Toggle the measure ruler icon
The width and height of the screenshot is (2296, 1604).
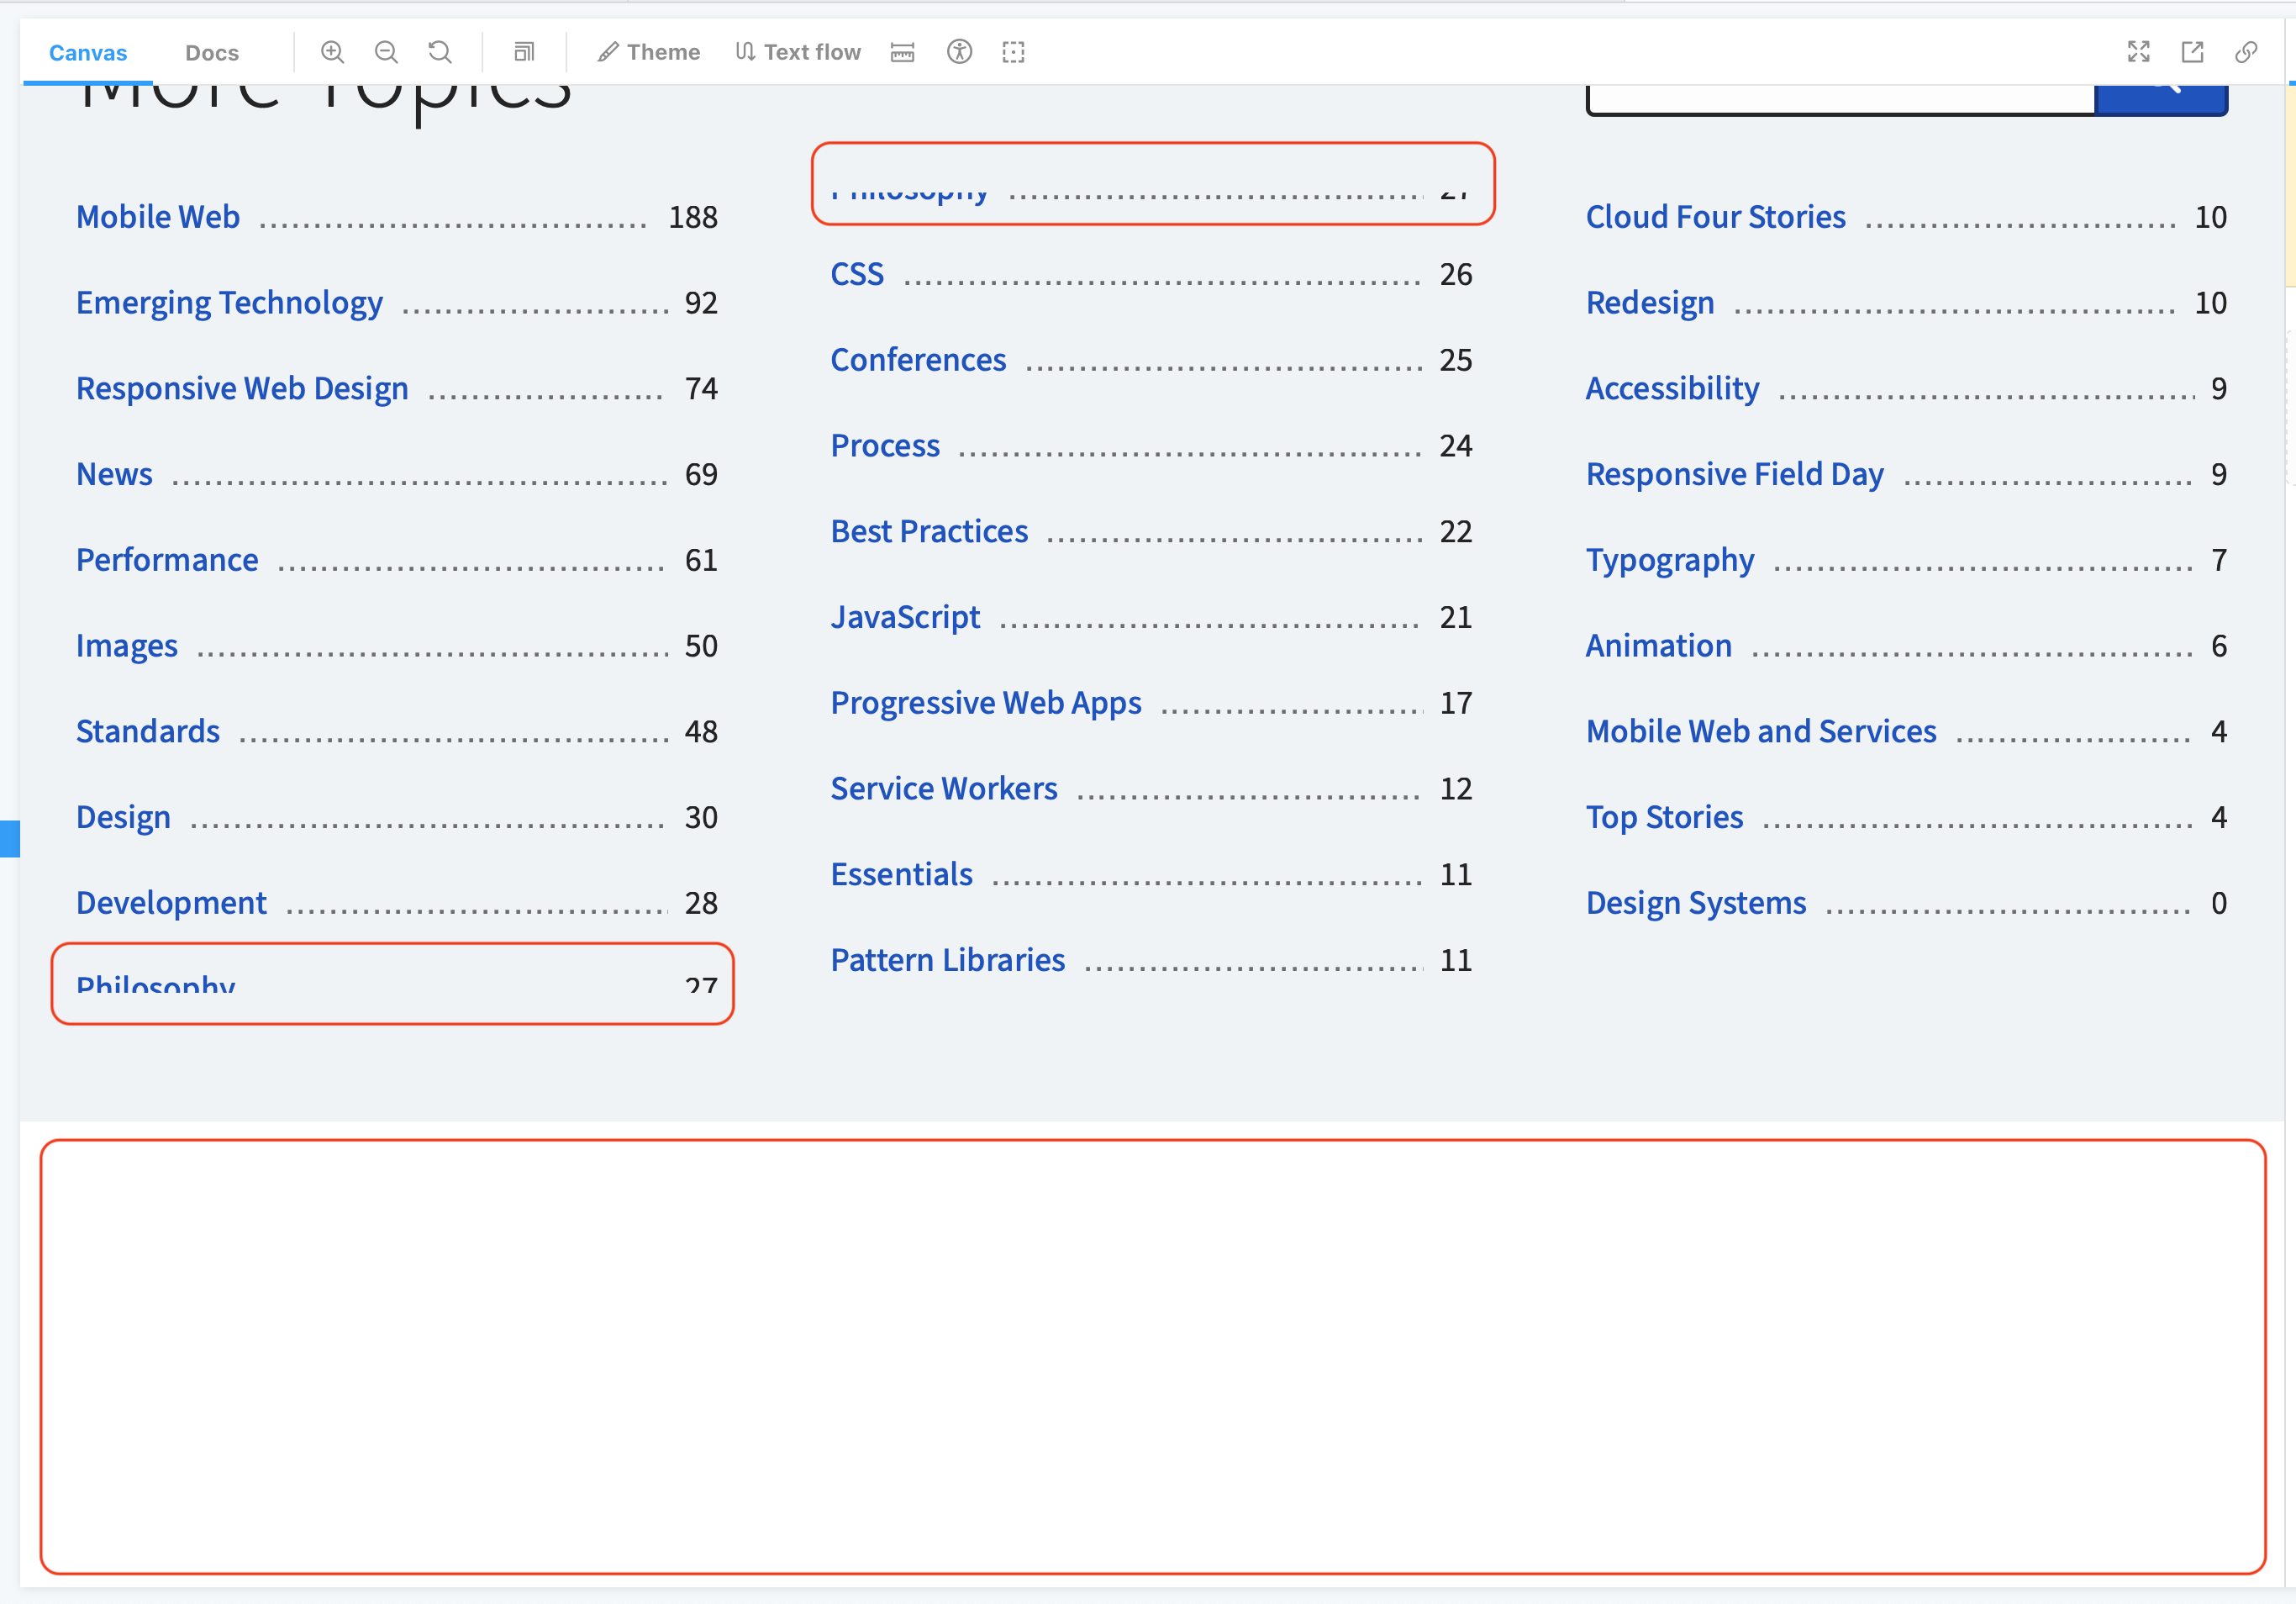click(x=902, y=52)
